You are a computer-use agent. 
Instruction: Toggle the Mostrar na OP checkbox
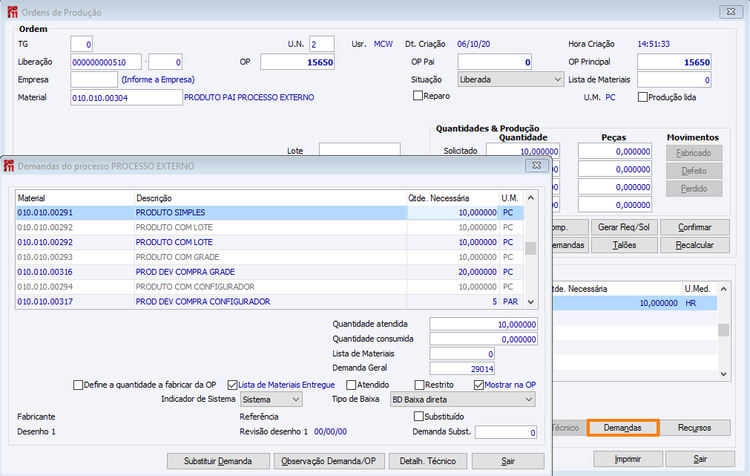click(x=479, y=384)
